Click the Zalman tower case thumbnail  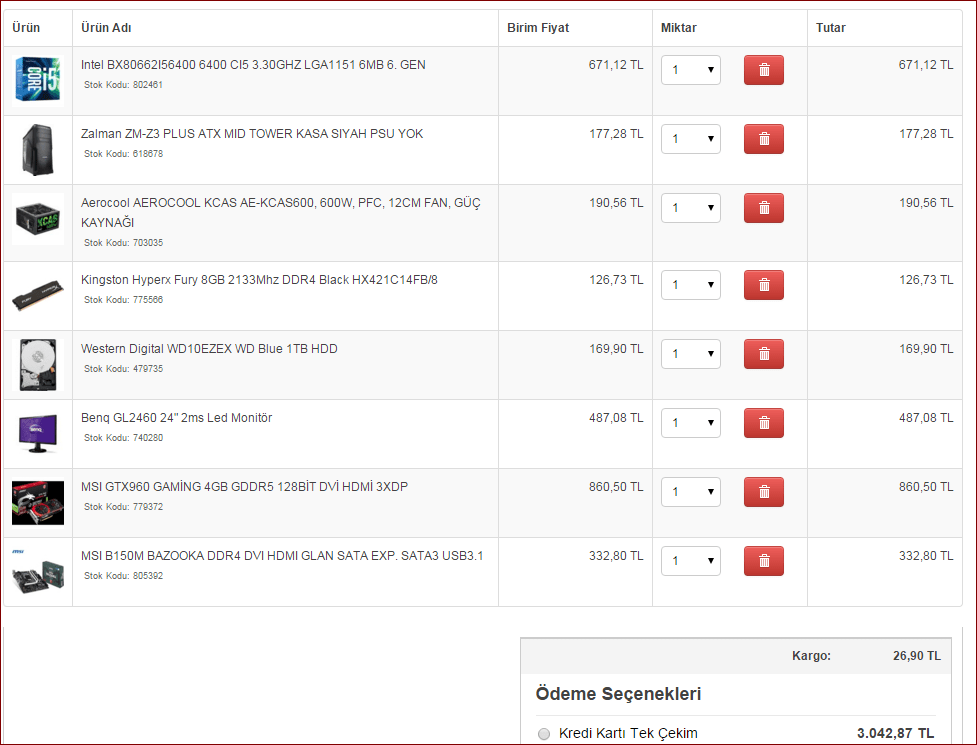tap(38, 149)
